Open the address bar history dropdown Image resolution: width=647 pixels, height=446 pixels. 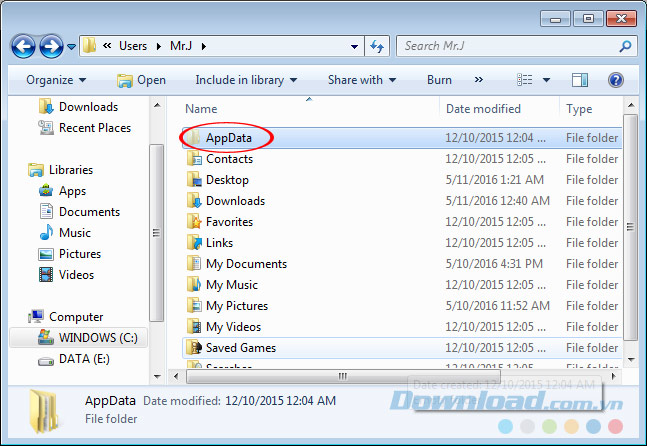(354, 47)
